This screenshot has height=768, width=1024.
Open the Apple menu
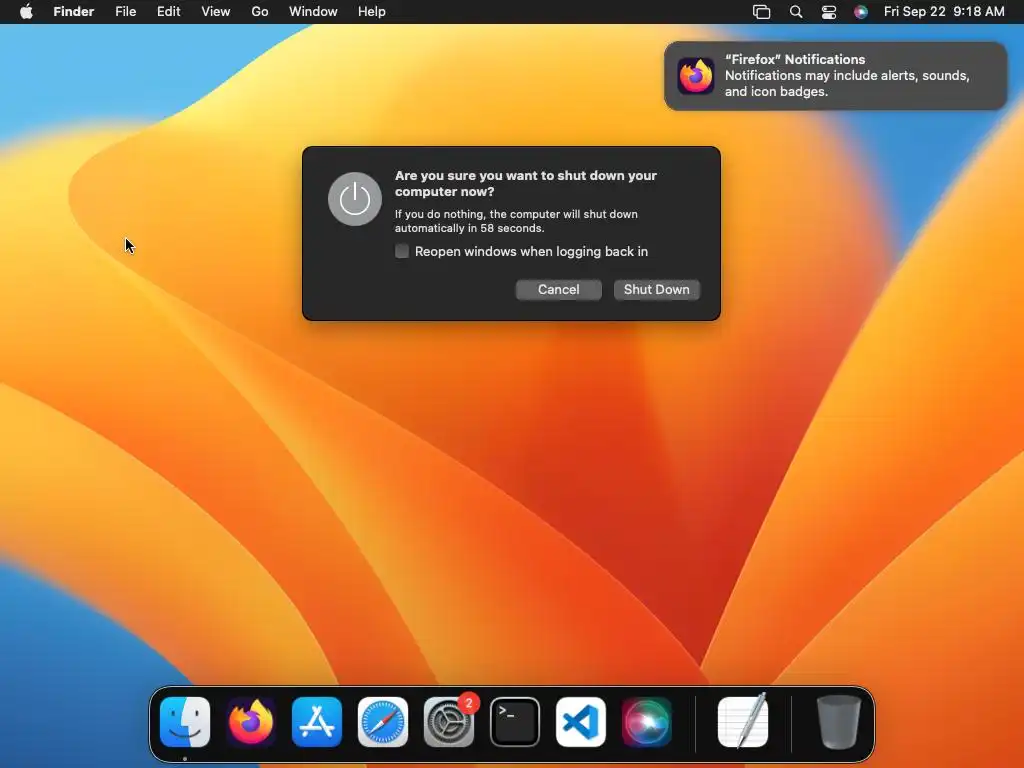point(26,12)
